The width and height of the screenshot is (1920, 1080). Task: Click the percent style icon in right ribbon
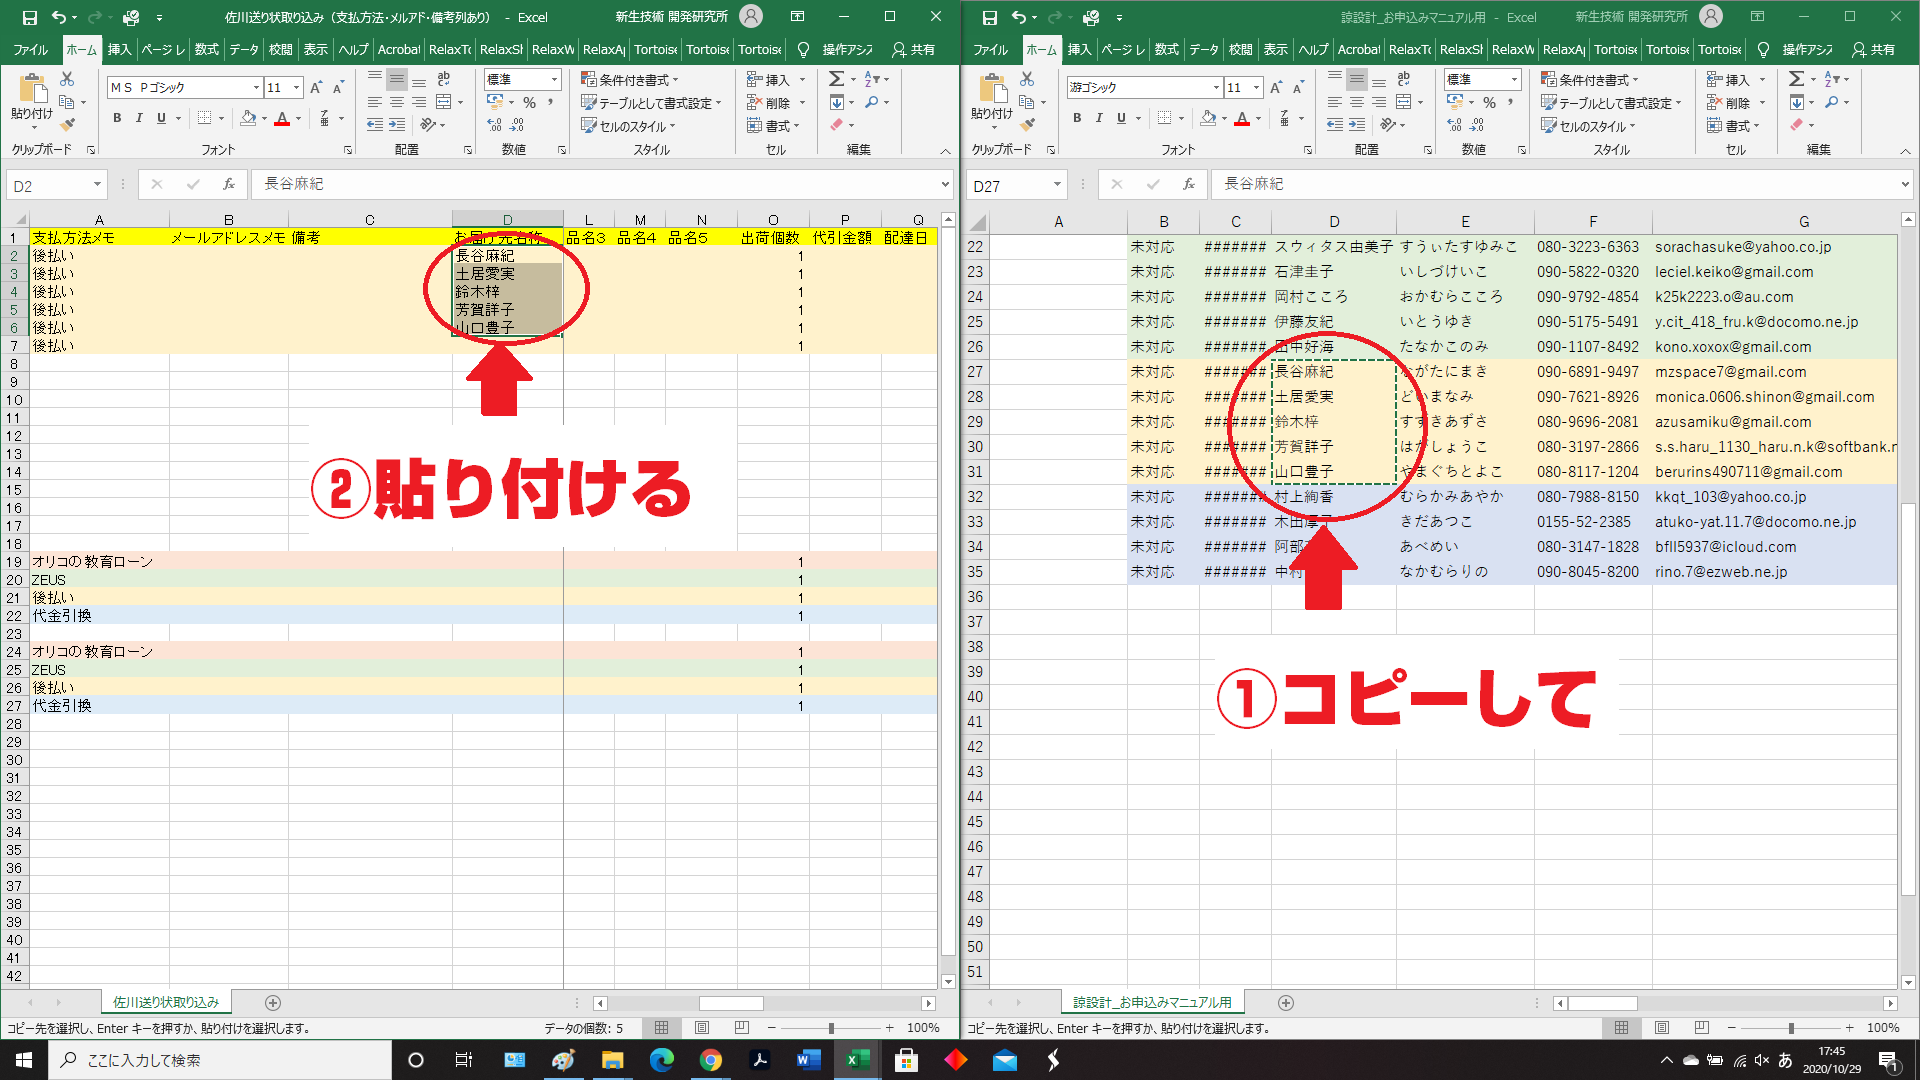(1489, 102)
